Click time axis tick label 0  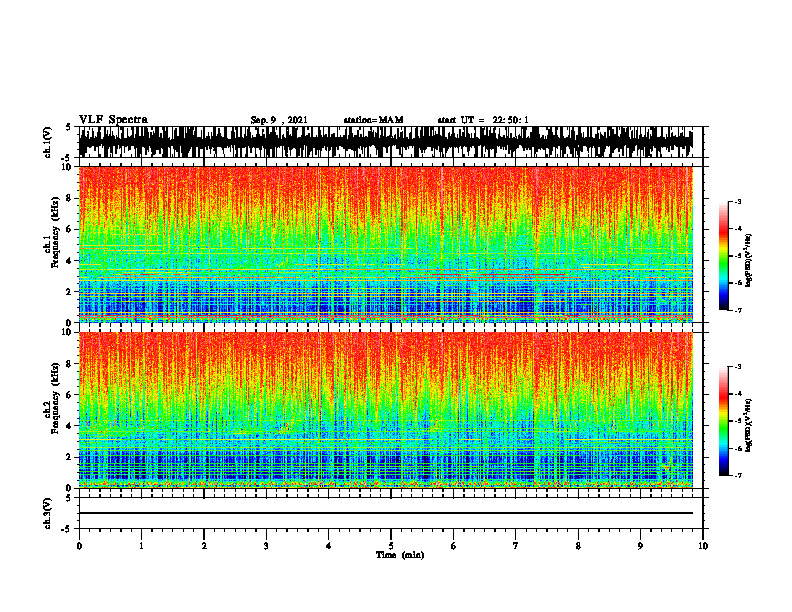79,546
